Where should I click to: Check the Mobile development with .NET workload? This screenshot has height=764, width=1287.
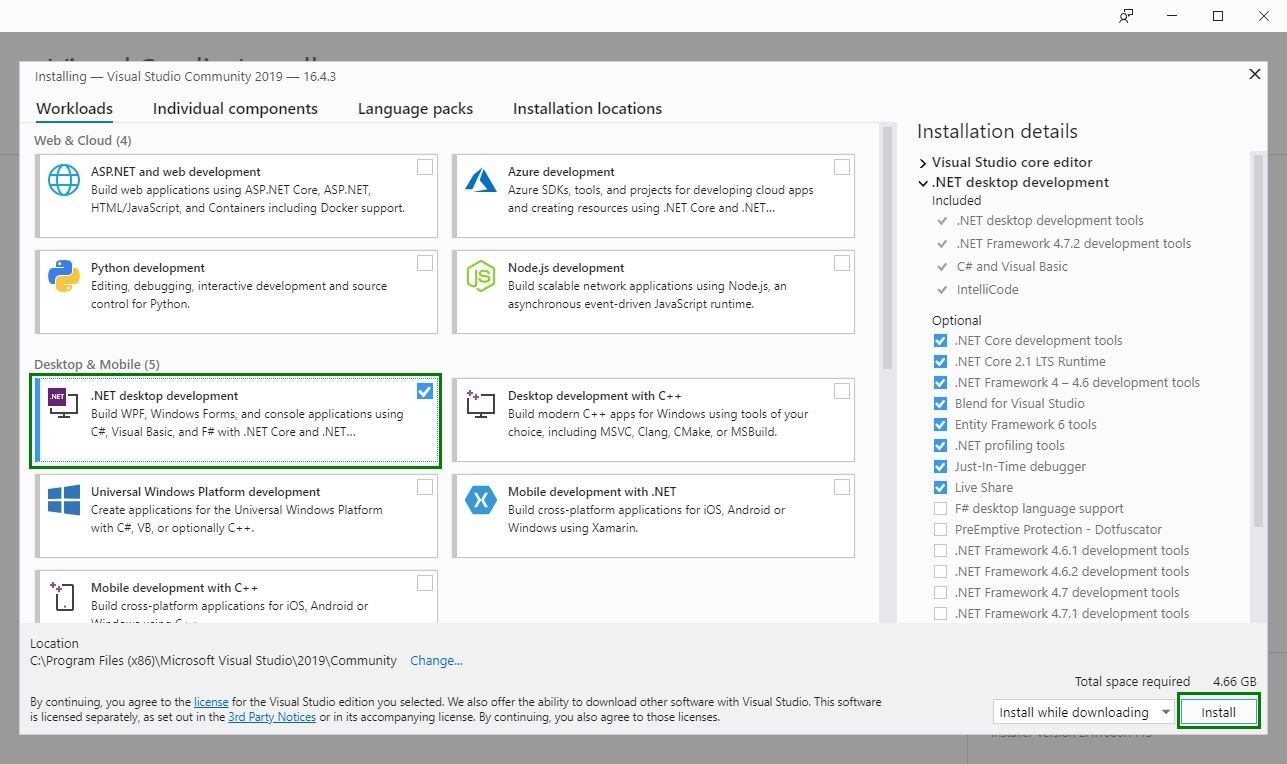pyautogui.click(x=842, y=487)
